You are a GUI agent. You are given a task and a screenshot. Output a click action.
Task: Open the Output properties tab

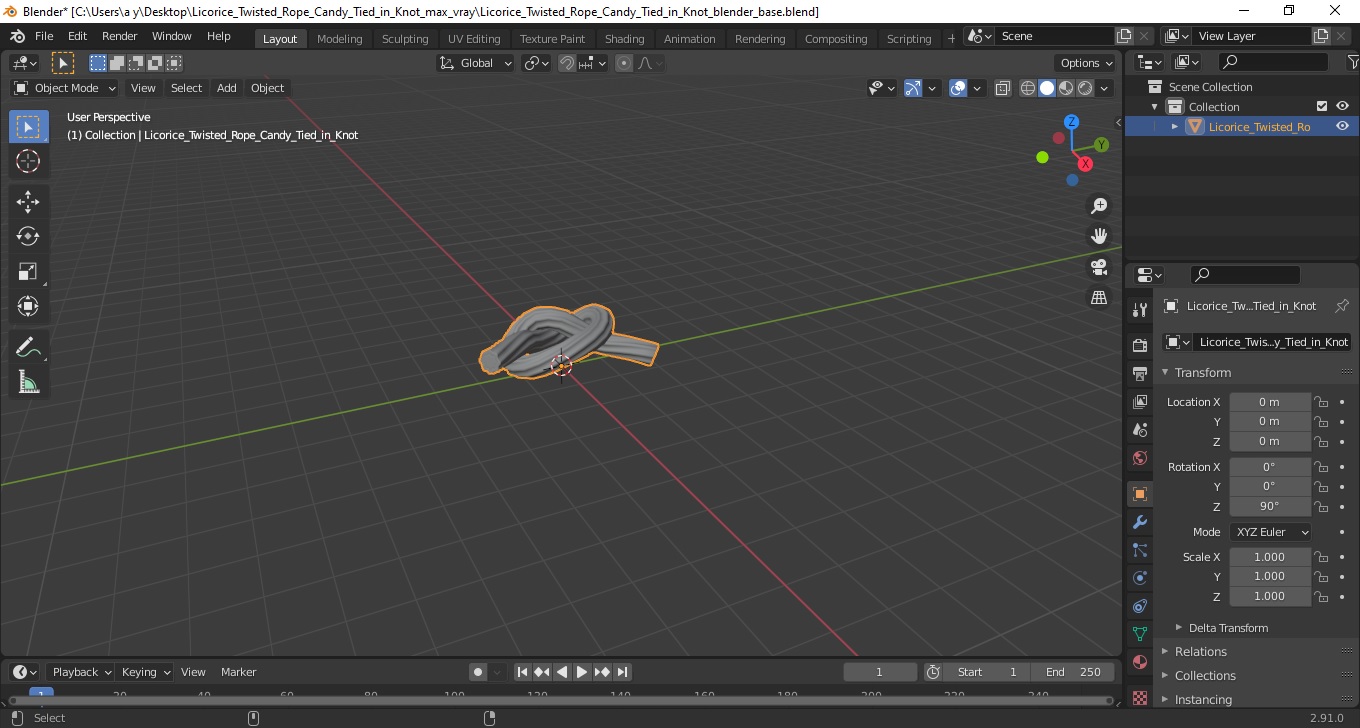(1140, 374)
